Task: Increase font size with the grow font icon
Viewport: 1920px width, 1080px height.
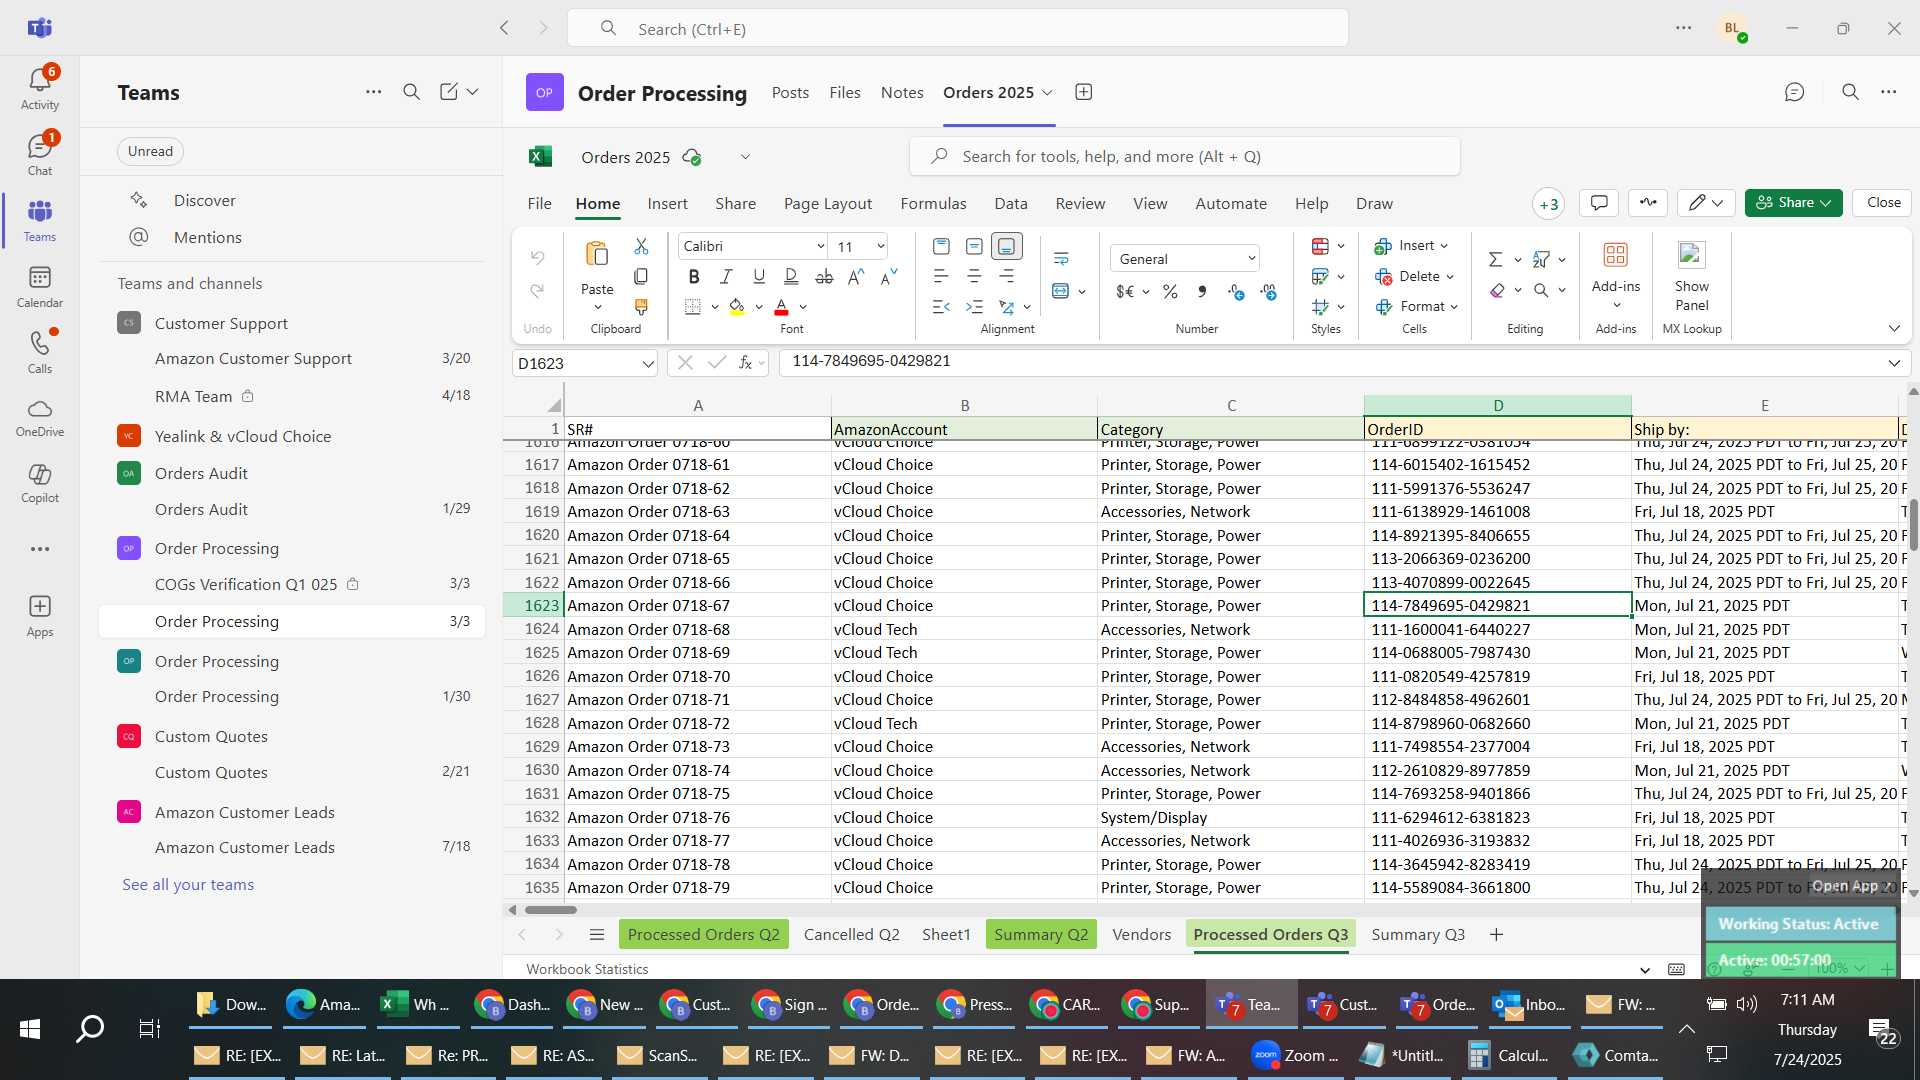Action: (856, 277)
